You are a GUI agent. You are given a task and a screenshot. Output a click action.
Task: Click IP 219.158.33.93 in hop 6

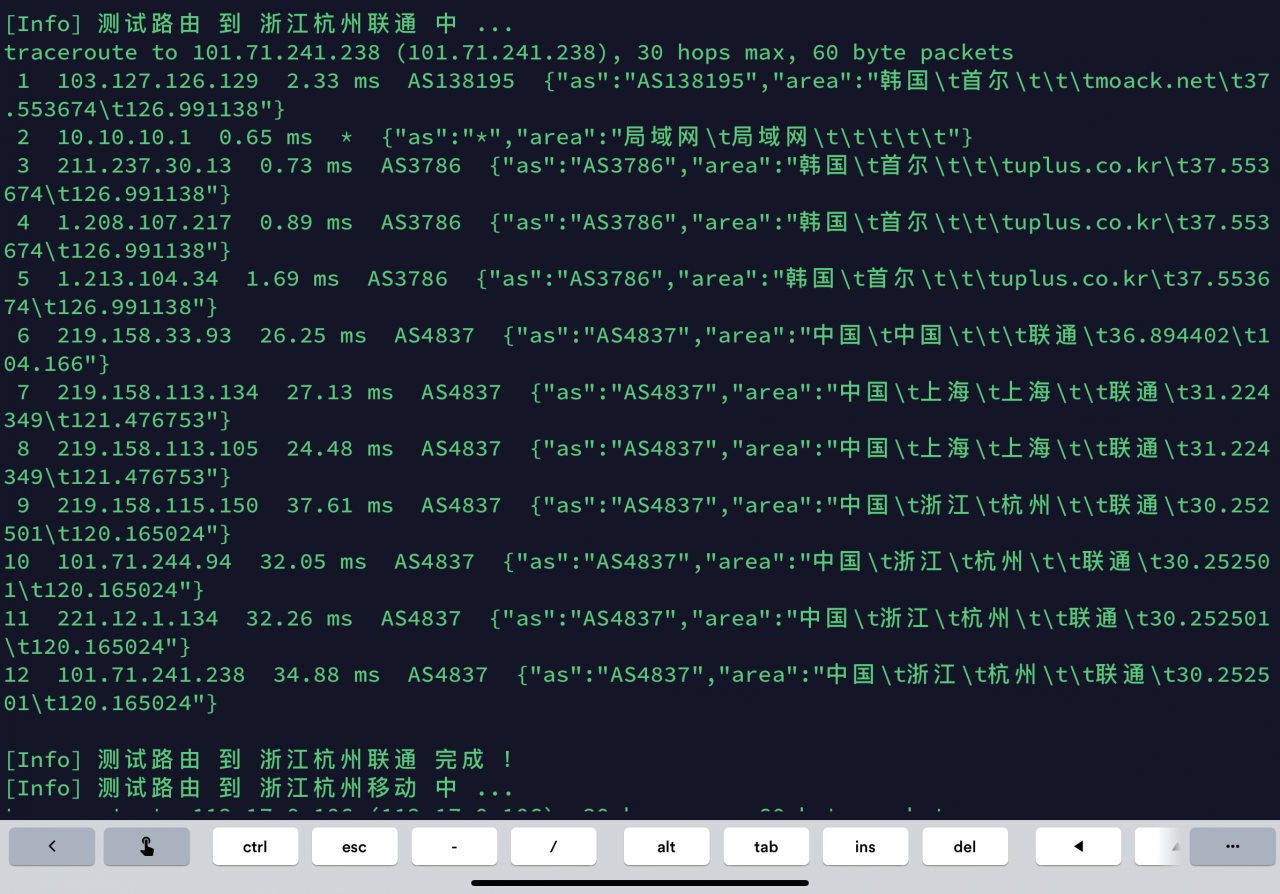144,336
